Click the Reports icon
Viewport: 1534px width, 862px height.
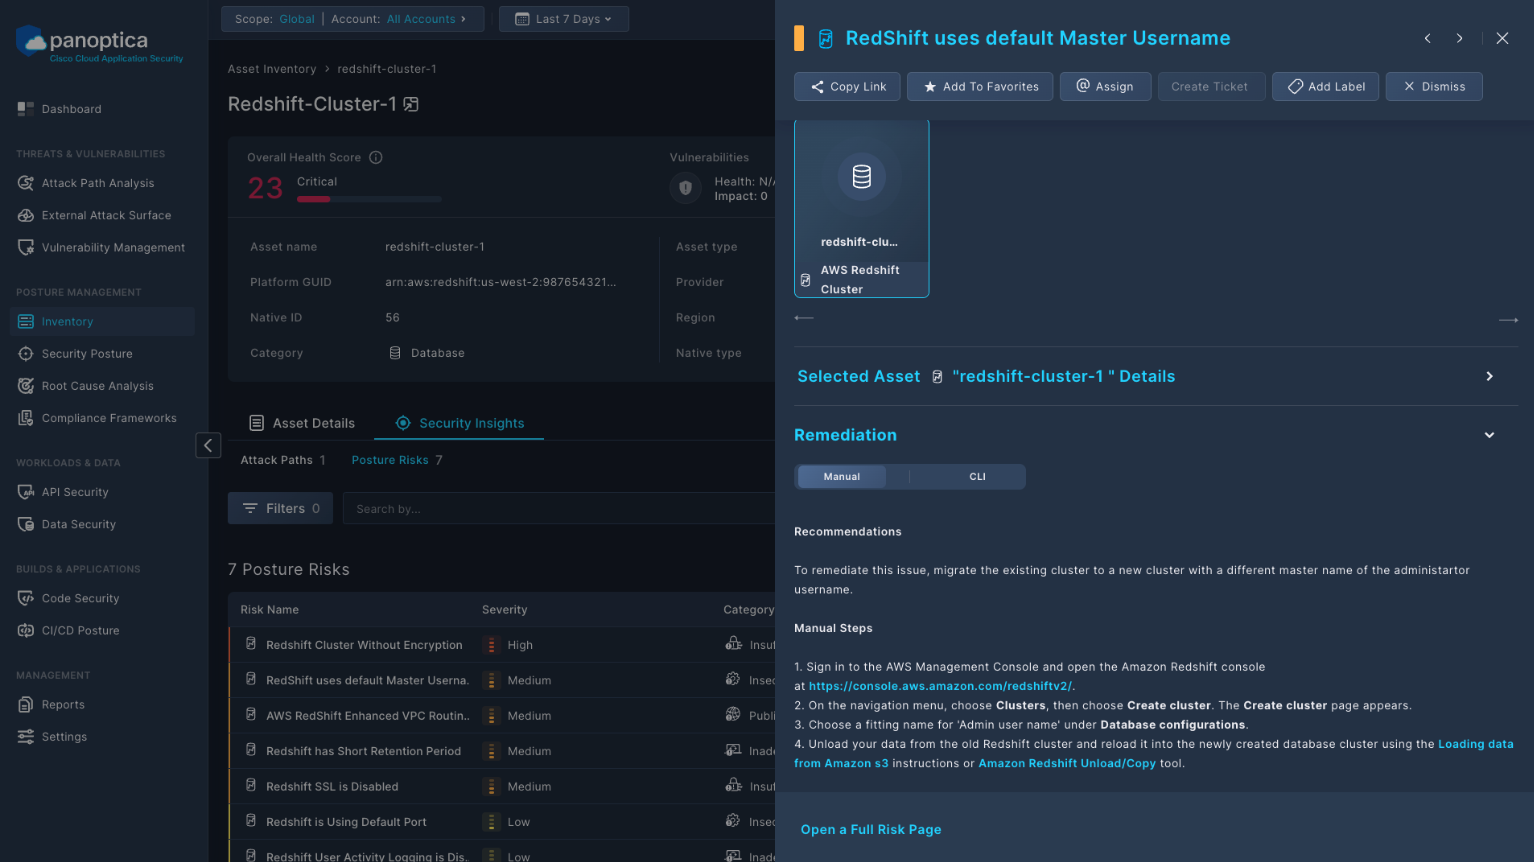pyautogui.click(x=26, y=704)
